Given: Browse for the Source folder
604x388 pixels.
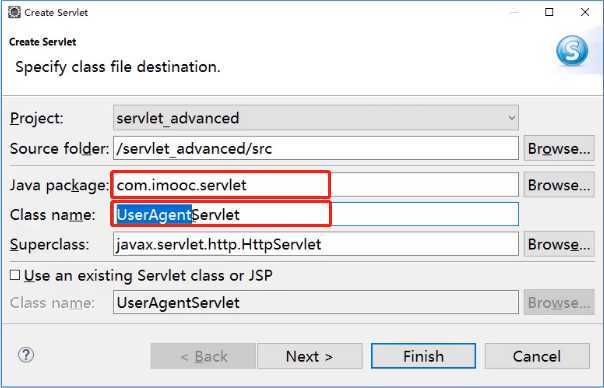Looking at the screenshot, I should click(559, 148).
